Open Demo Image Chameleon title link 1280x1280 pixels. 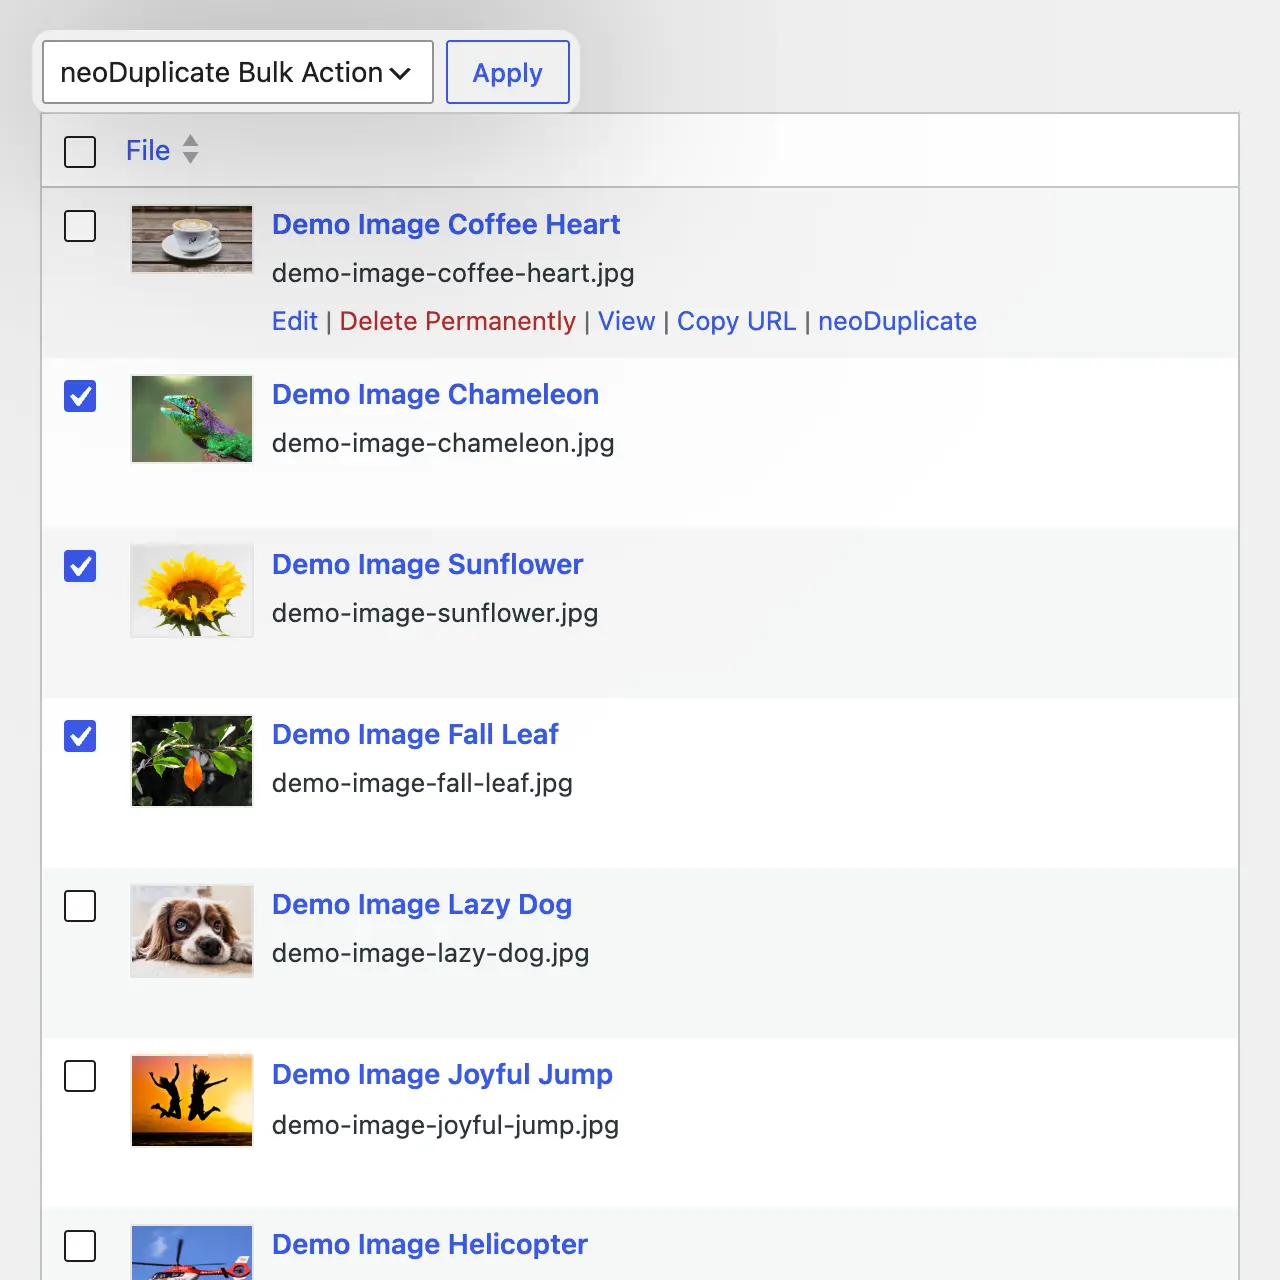(435, 394)
